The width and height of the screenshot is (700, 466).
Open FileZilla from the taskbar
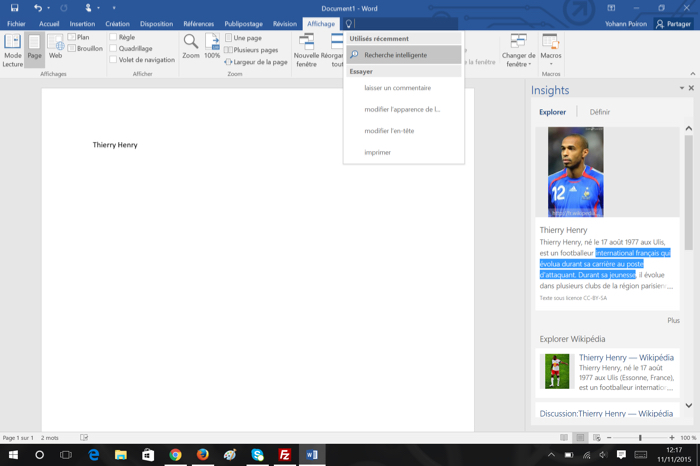tap(284, 455)
